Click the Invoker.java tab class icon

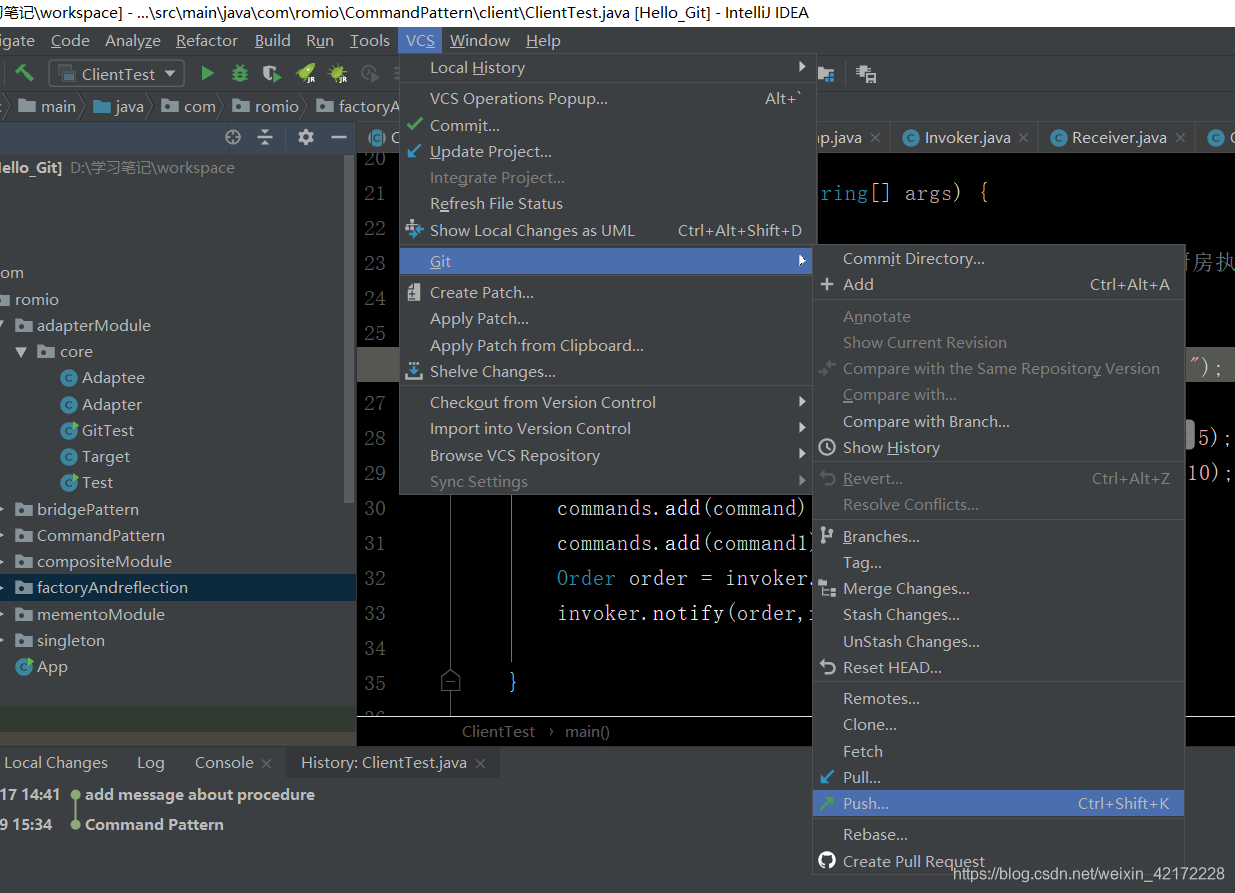[x=910, y=138]
